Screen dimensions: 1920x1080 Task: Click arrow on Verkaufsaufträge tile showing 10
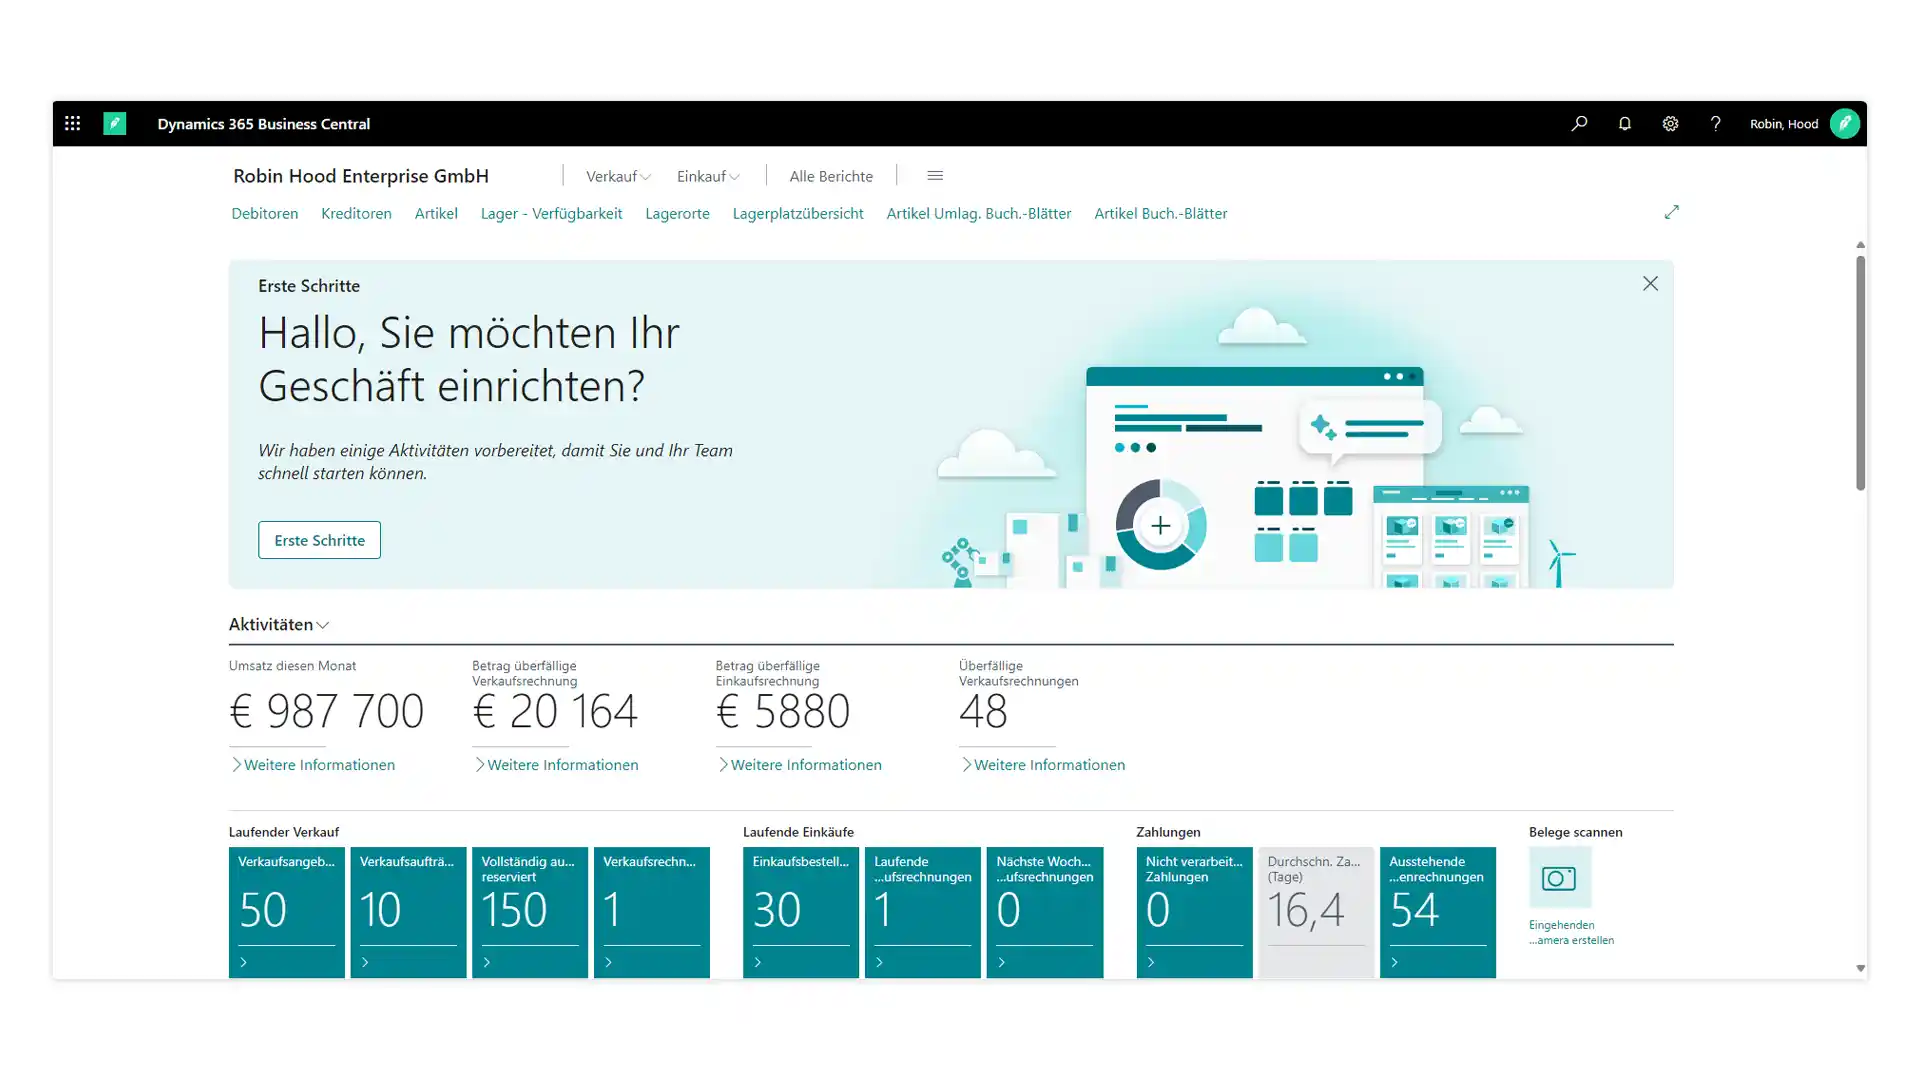point(365,962)
